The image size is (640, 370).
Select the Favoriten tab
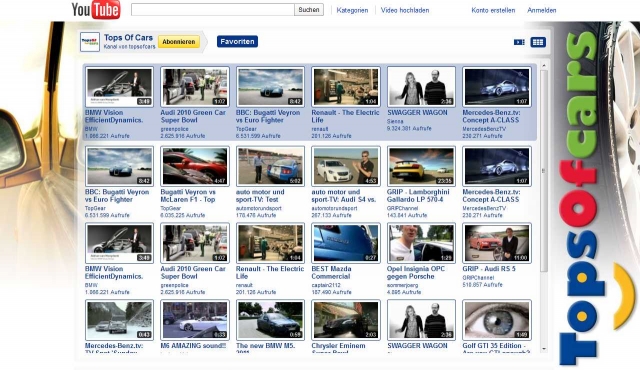click(x=237, y=41)
